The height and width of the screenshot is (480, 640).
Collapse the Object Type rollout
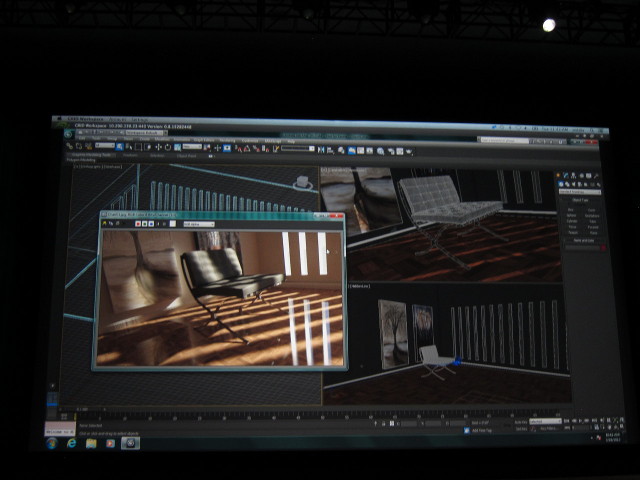point(580,200)
